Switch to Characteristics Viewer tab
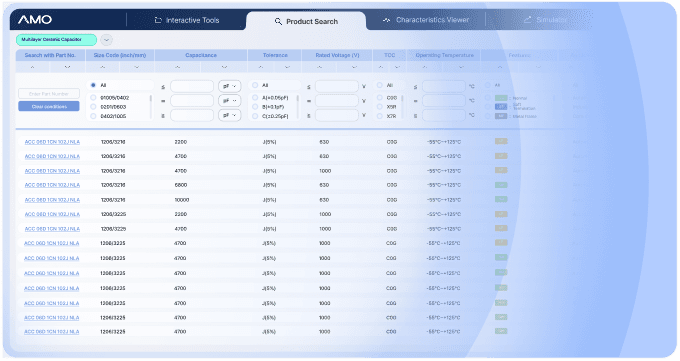 (426, 20)
